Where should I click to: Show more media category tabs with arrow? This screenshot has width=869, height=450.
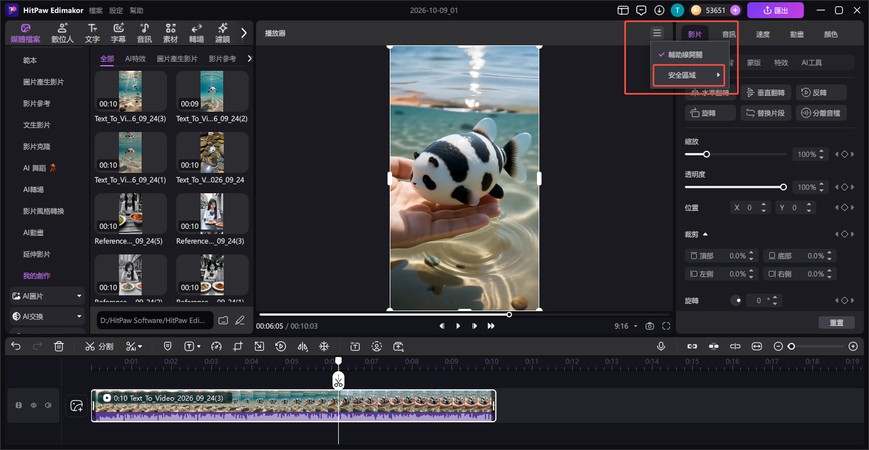[x=249, y=58]
